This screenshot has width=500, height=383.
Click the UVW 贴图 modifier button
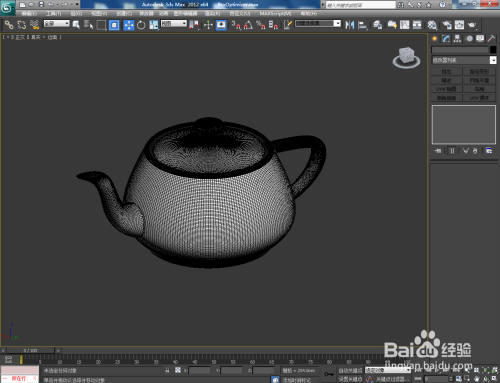[x=446, y=89]
